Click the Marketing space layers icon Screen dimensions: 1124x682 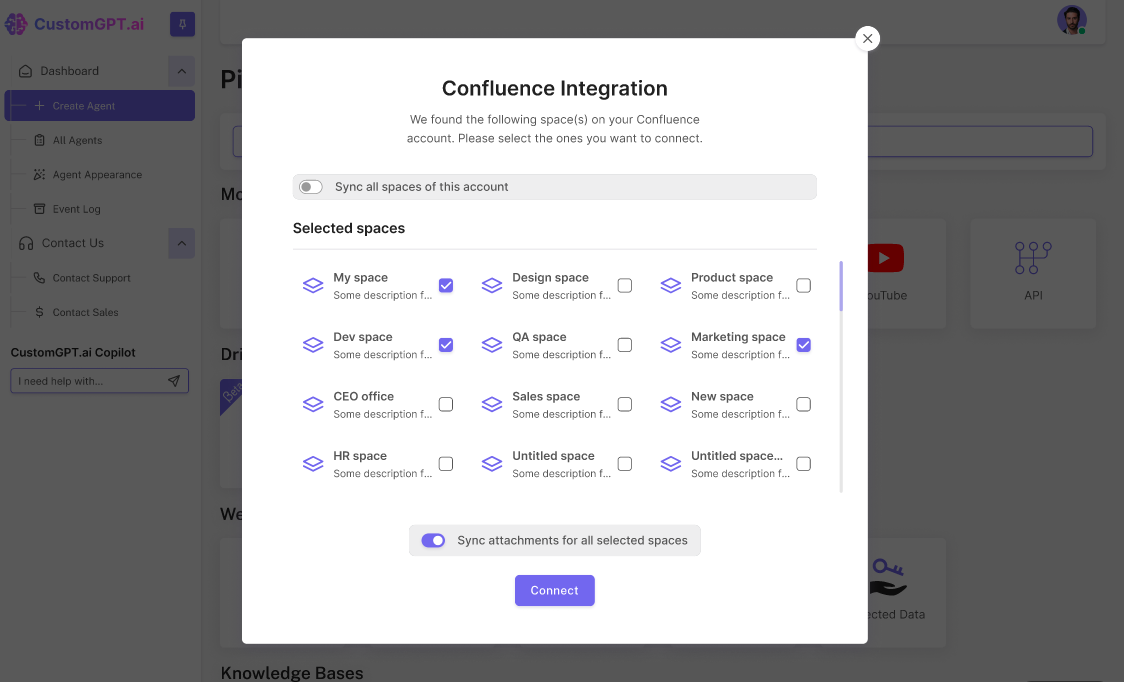coord(670,345)
